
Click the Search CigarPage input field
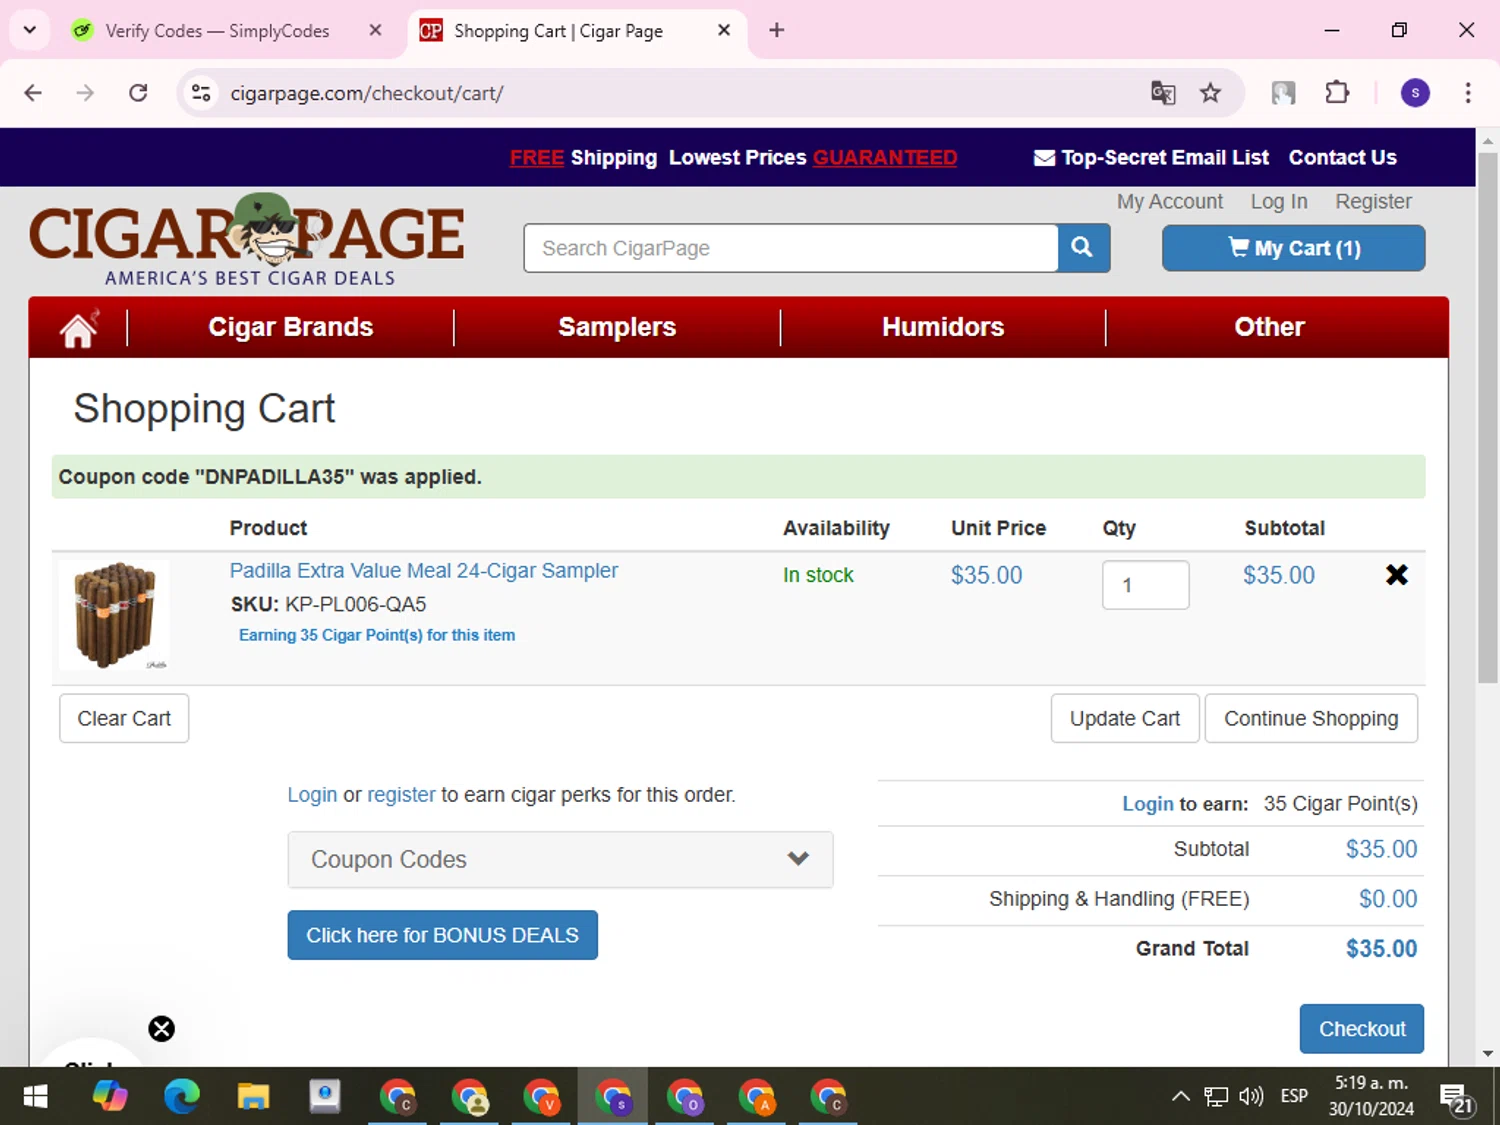[791, 248]
